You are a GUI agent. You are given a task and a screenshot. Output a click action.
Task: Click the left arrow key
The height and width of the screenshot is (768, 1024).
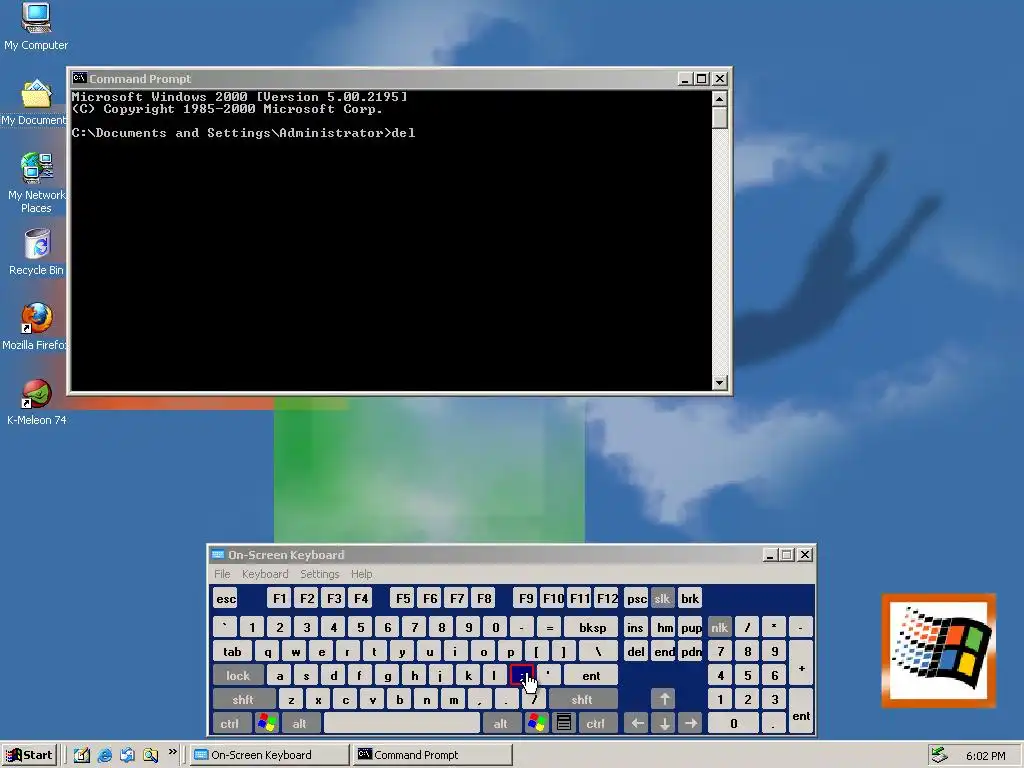637,724
